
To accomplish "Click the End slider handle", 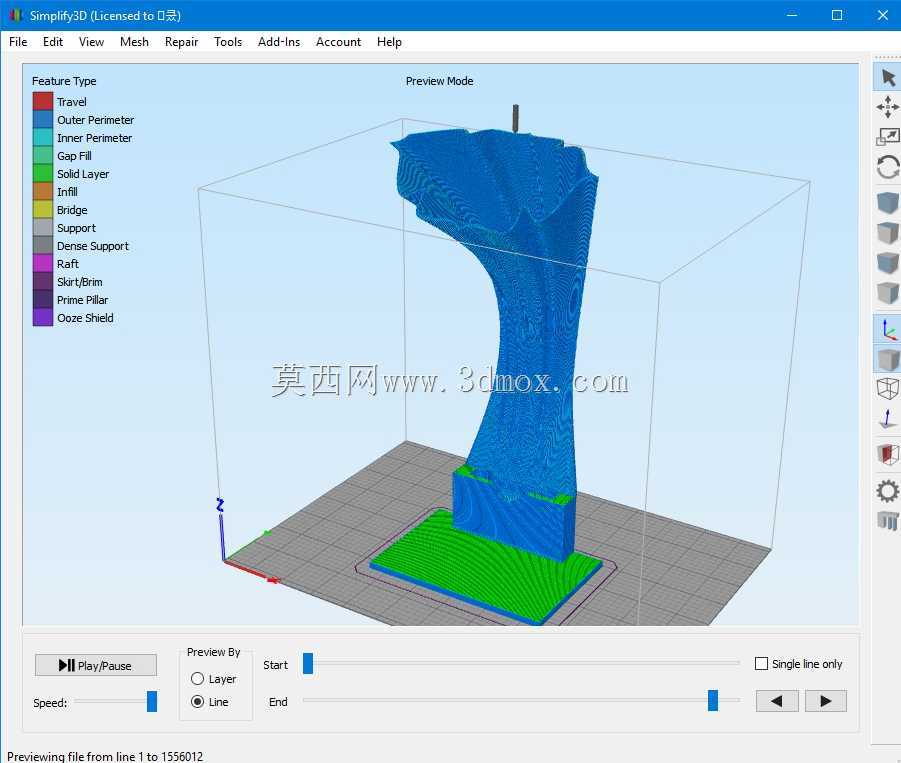I will pyautogui.click(x=713, y=700).
